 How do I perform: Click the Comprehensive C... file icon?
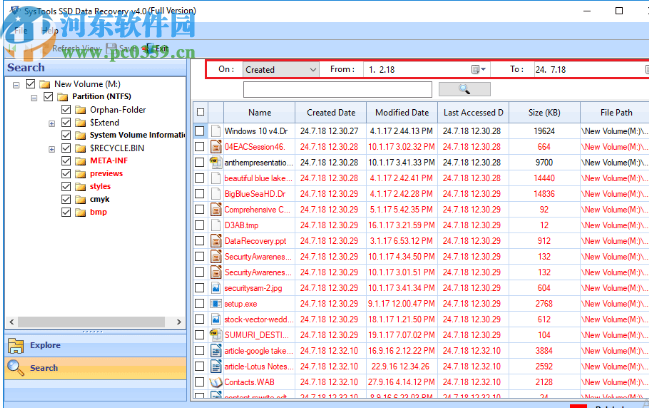pyautogui.click(x=216, y=209)
